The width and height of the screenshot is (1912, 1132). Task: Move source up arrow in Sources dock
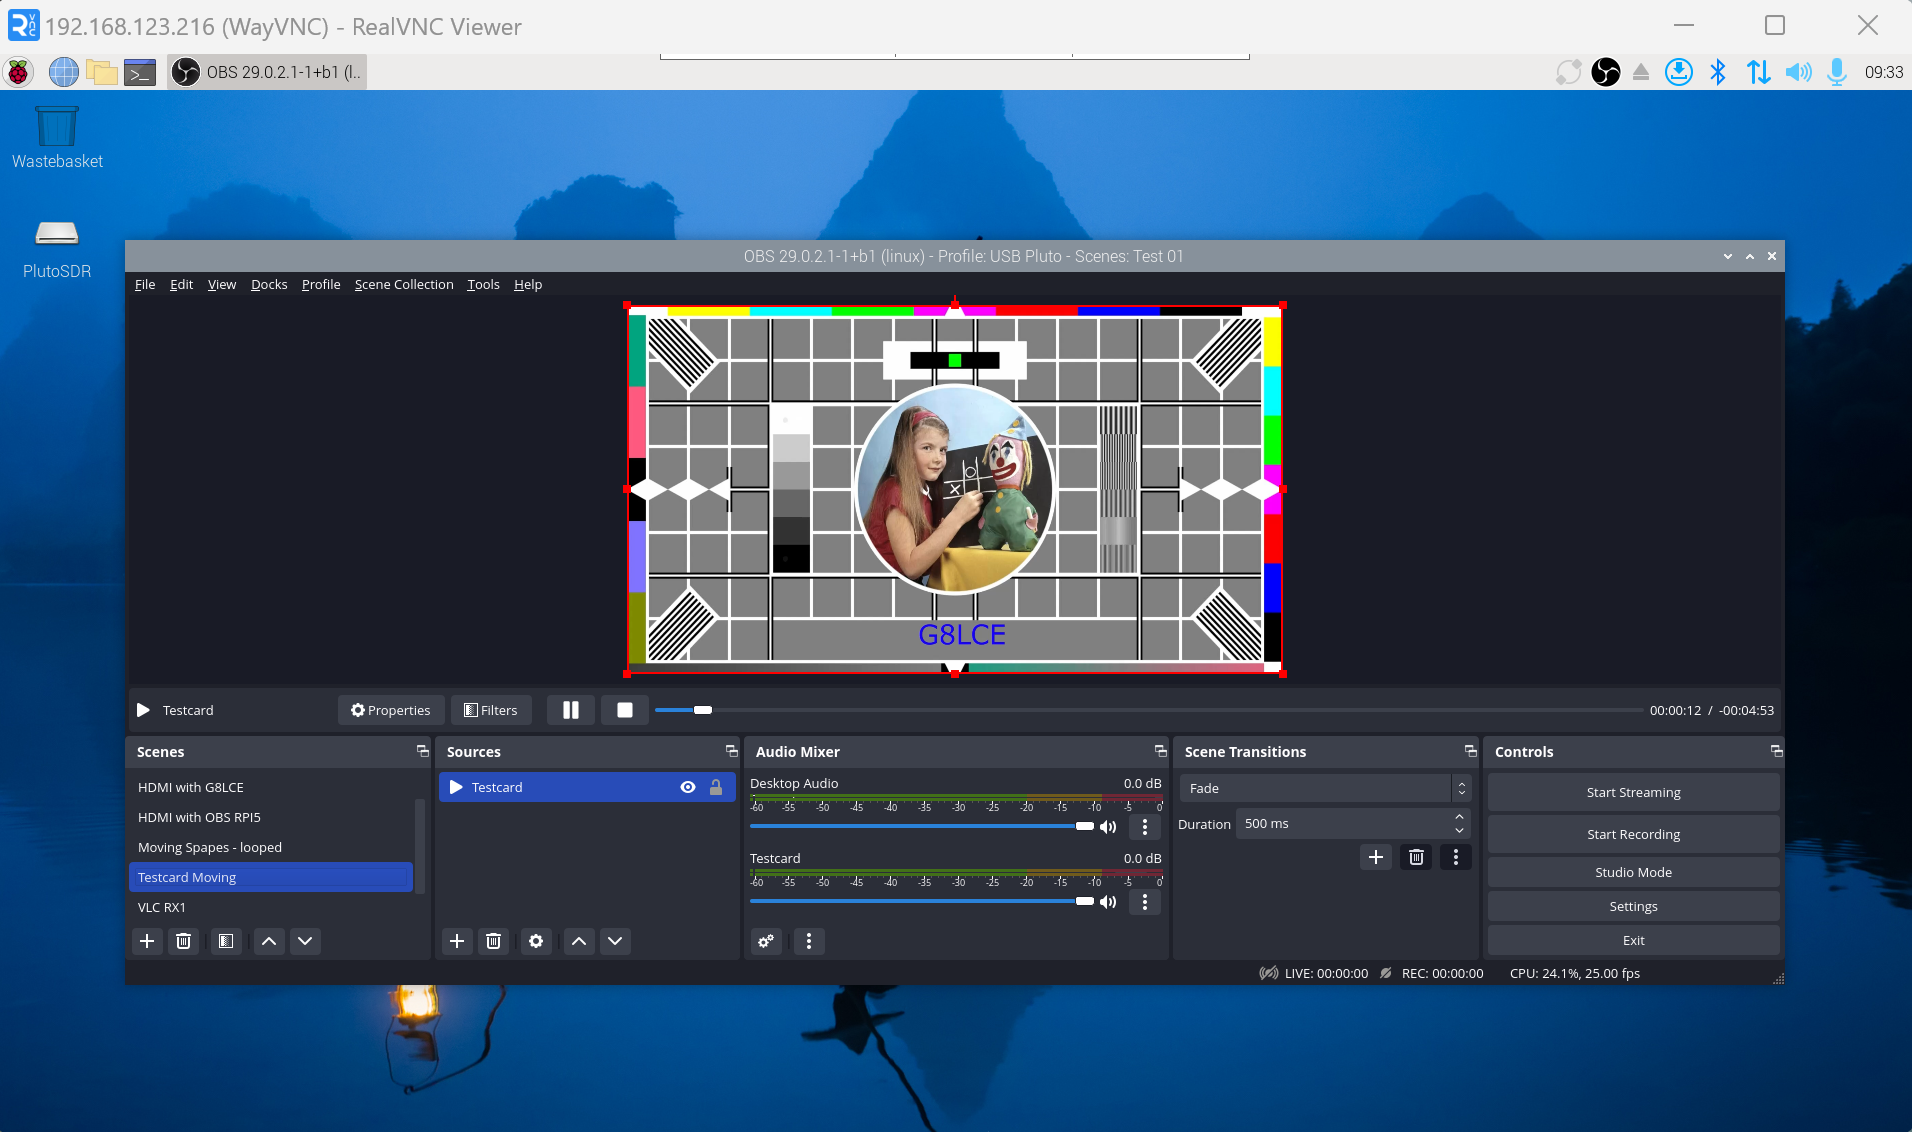coord(579,941)
